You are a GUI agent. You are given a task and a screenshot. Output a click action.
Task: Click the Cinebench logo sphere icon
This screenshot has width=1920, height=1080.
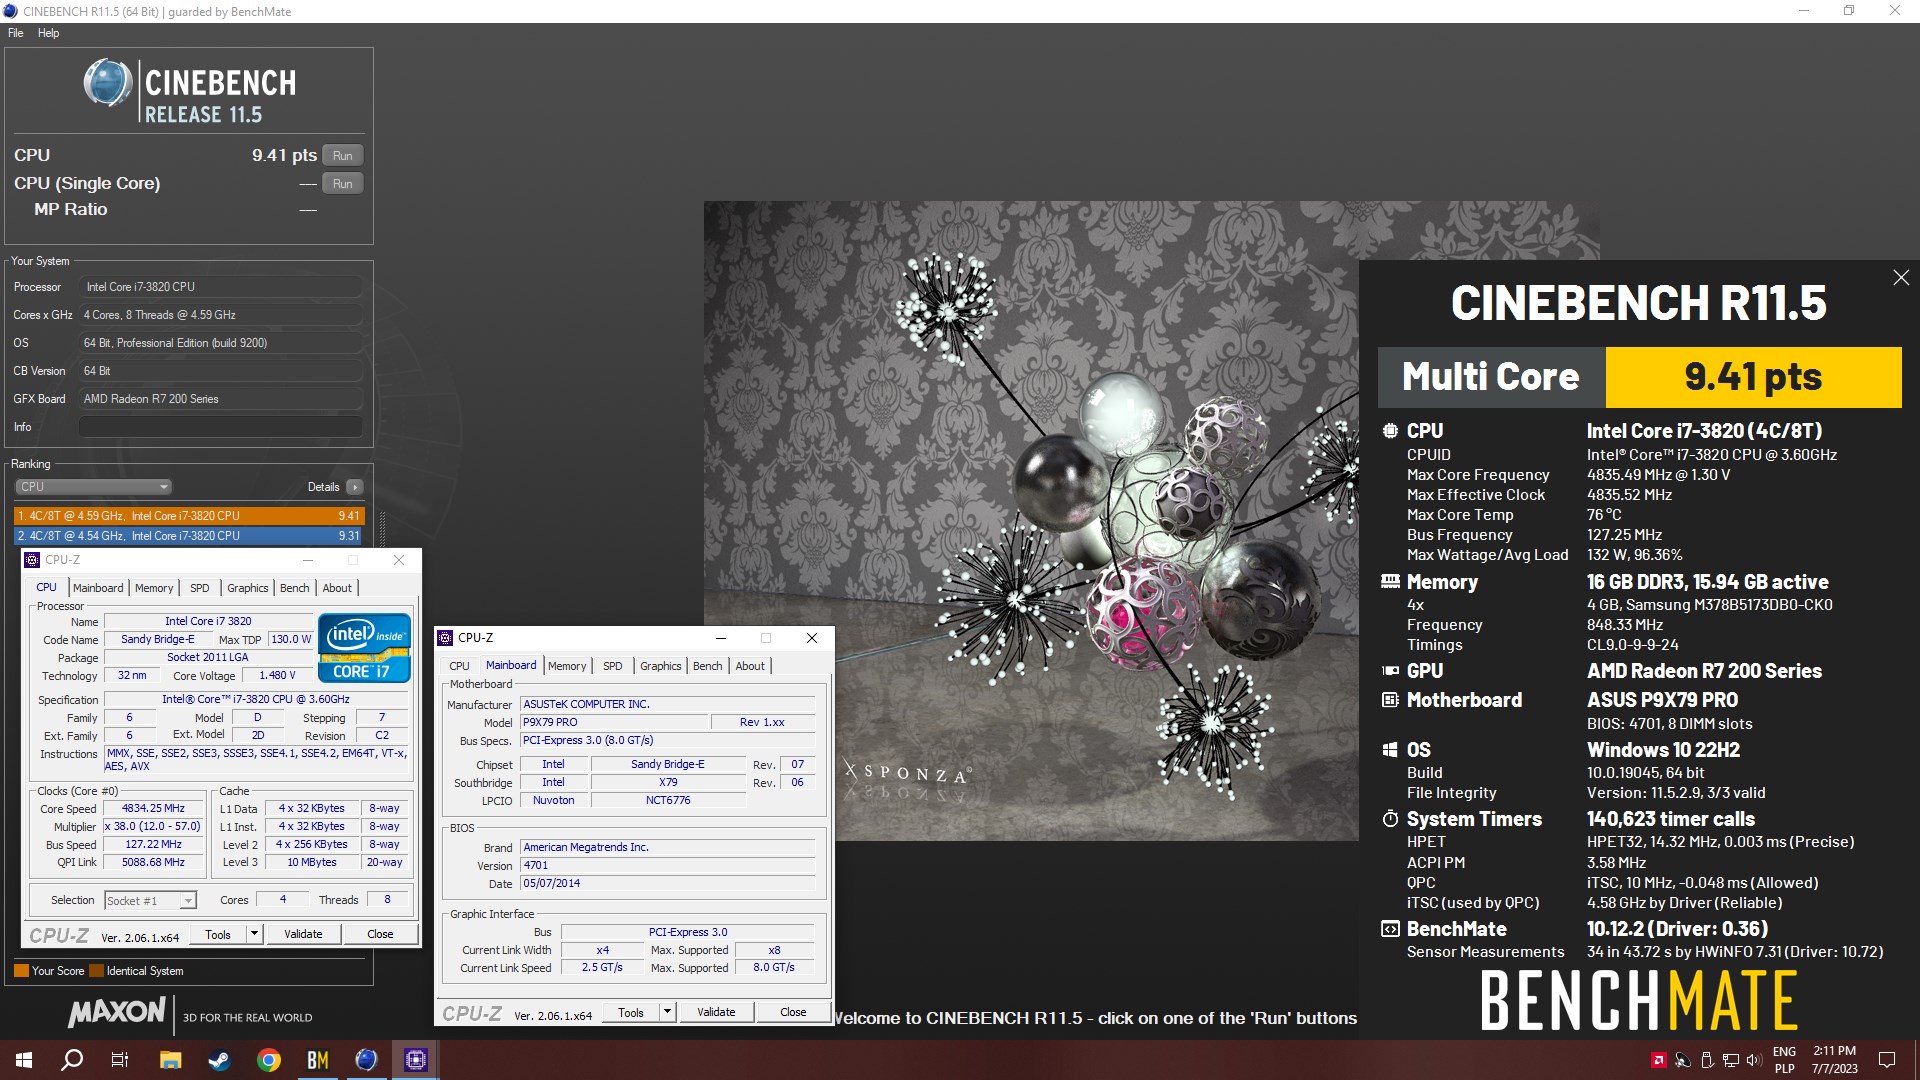107,83
